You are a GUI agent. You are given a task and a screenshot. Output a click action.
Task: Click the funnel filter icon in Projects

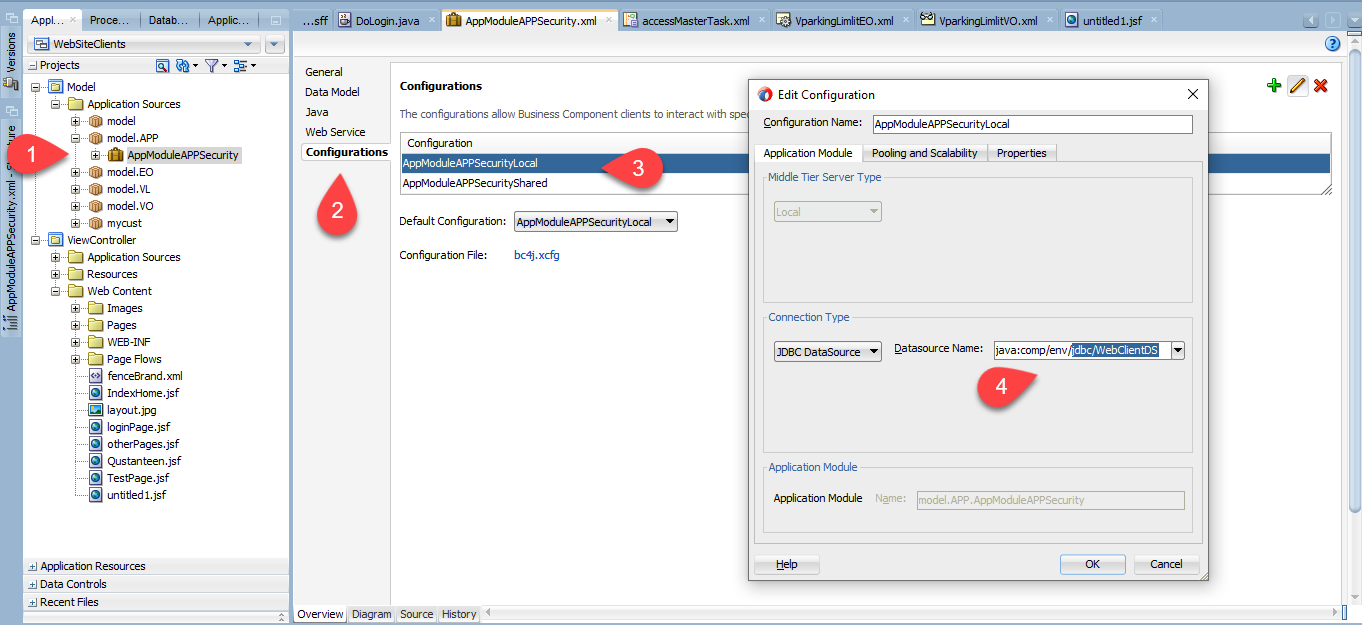click(x=212, y=65)
